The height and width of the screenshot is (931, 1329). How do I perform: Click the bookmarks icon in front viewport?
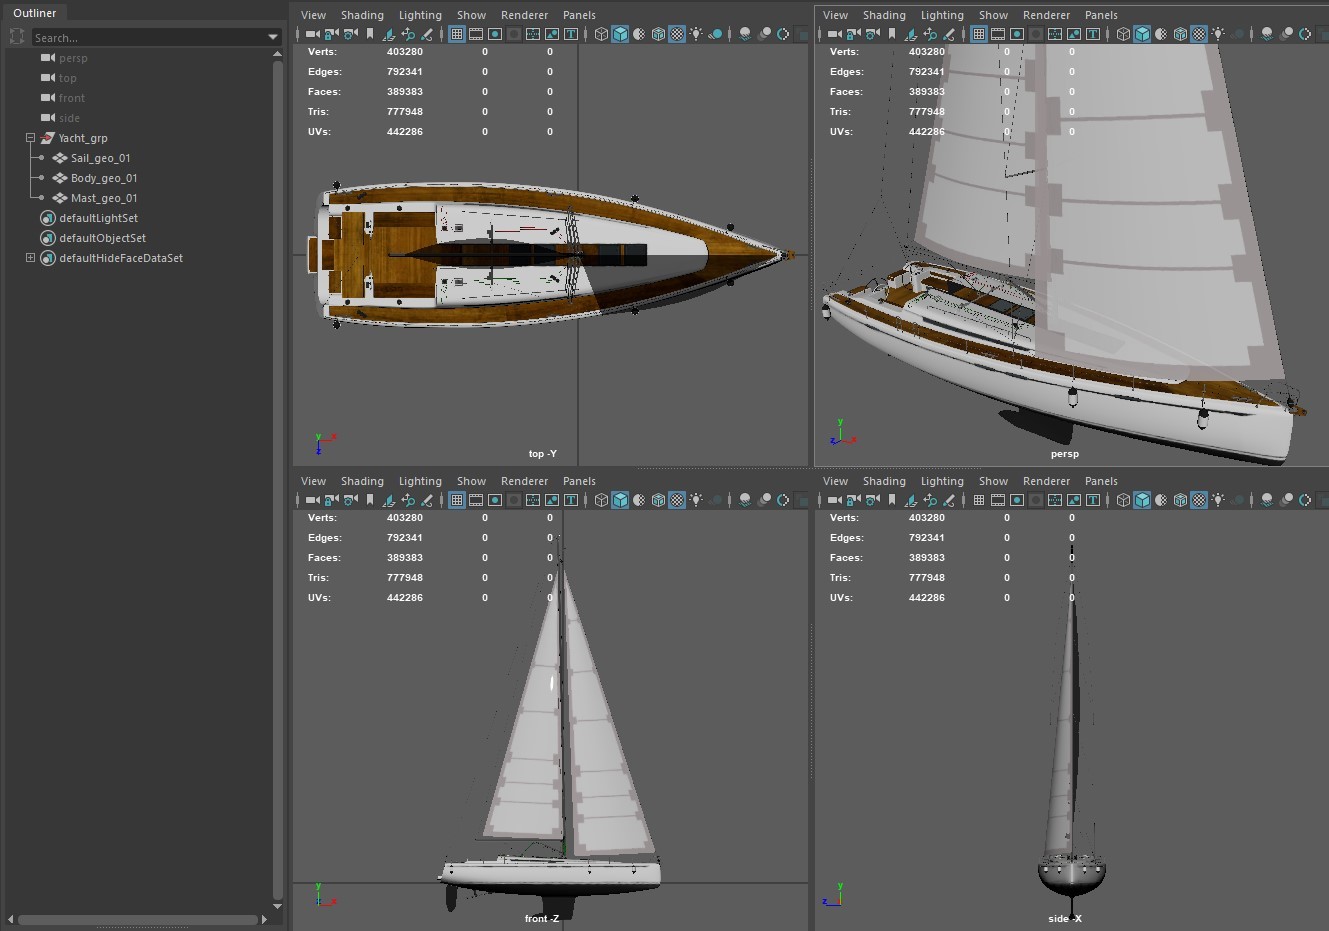[x=368, y=499]
